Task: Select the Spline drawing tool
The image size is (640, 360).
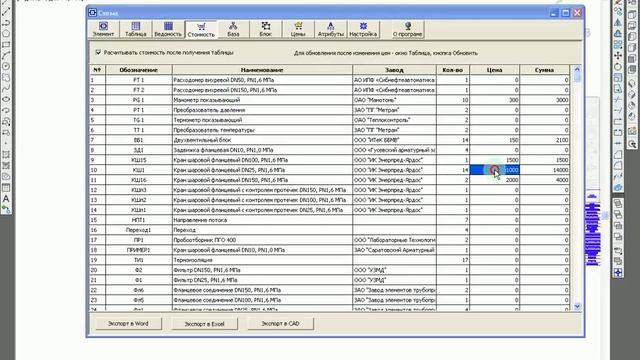Action: (x=6, y=89)
